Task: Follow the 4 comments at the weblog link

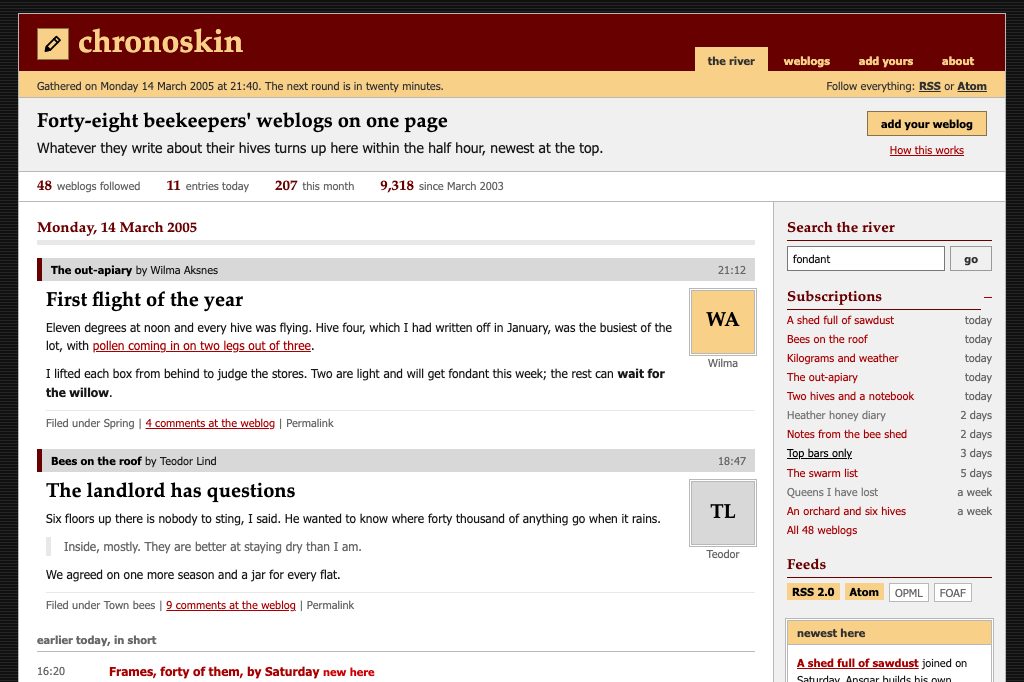Action: [x=210, y=423]
